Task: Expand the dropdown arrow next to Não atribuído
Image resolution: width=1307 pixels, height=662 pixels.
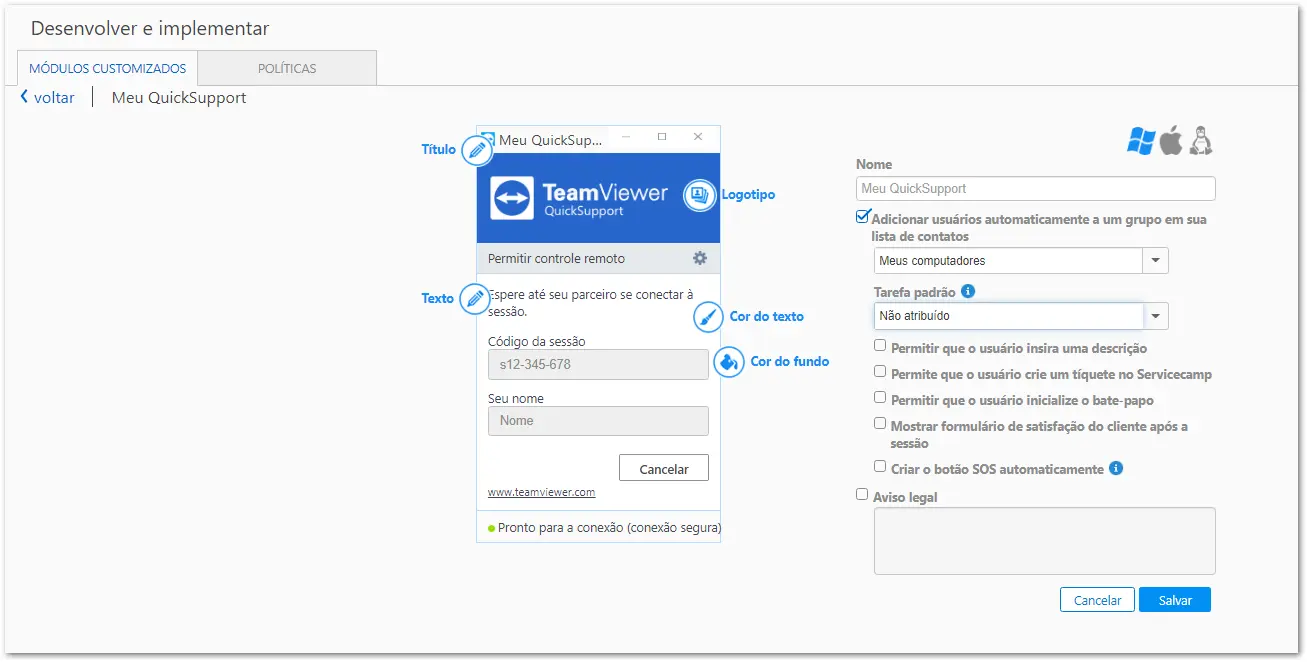Action: (1156, 316)
